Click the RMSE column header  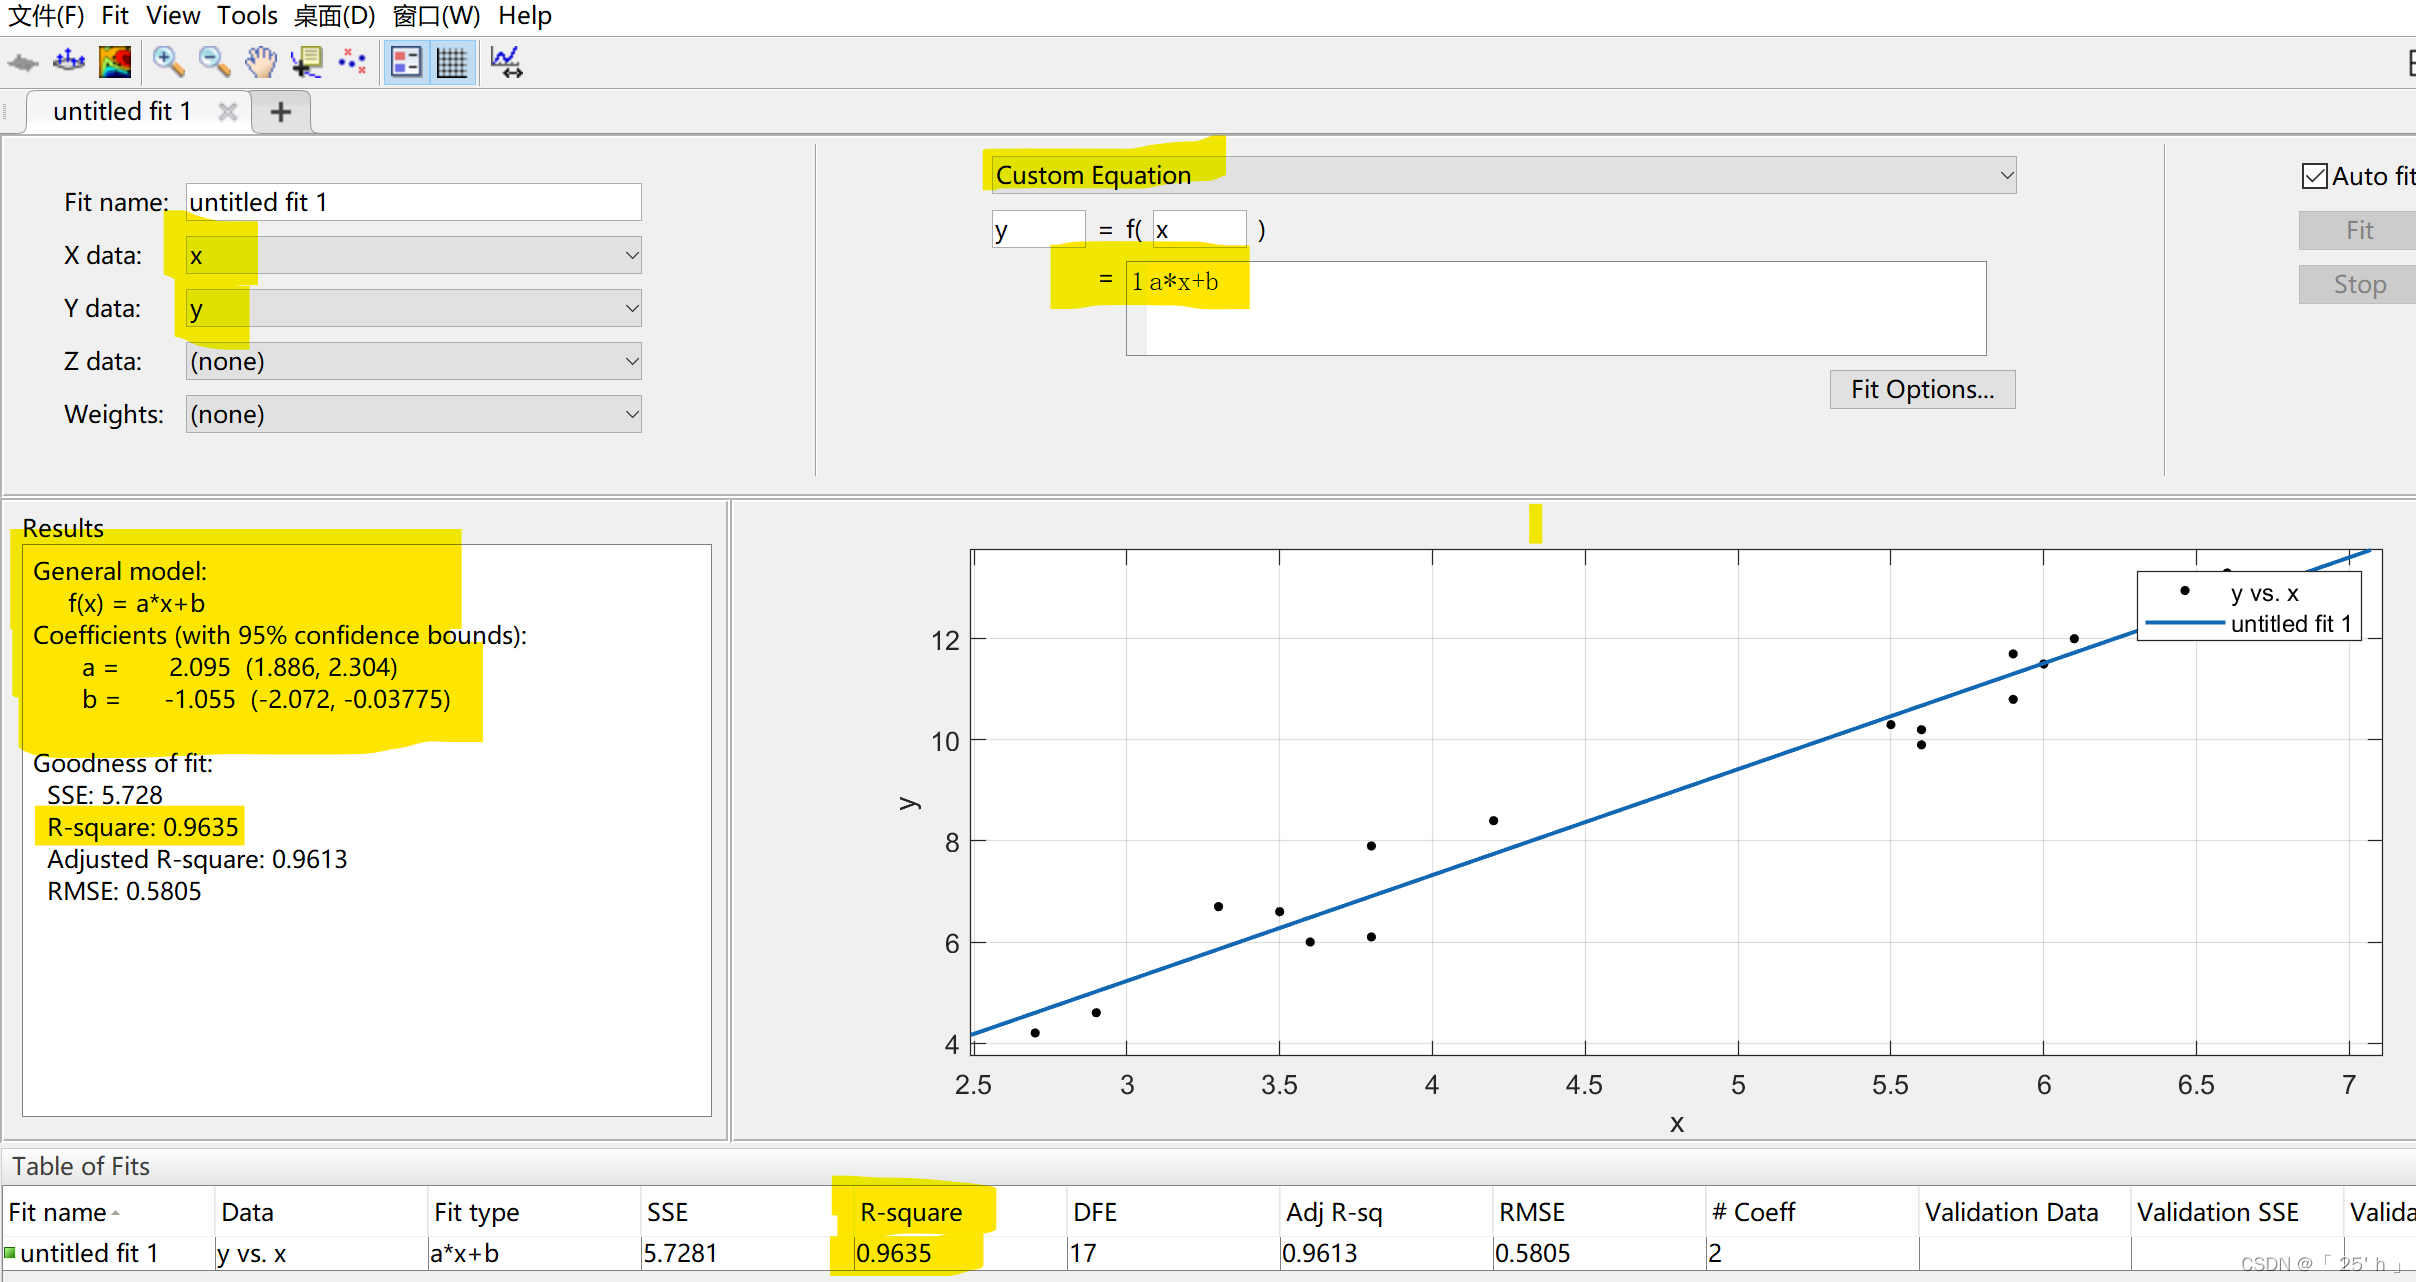pyautogui.click(x=1599, y=1212)
